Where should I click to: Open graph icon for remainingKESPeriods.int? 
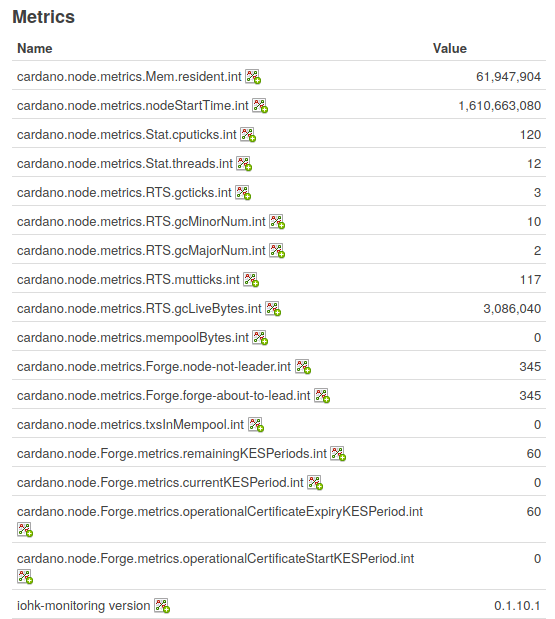coord(338,454)
